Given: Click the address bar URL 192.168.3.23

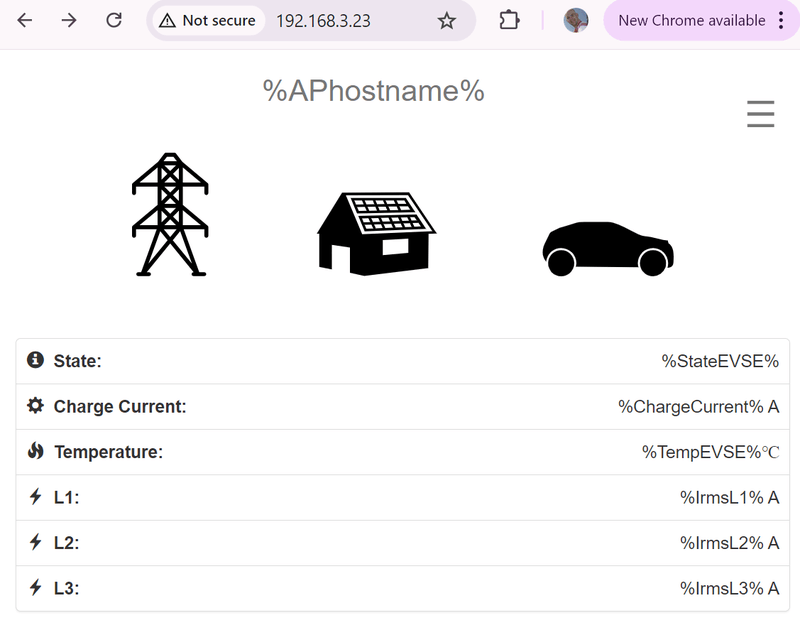Looking at the screenshot, I should [x=323, y=20].
